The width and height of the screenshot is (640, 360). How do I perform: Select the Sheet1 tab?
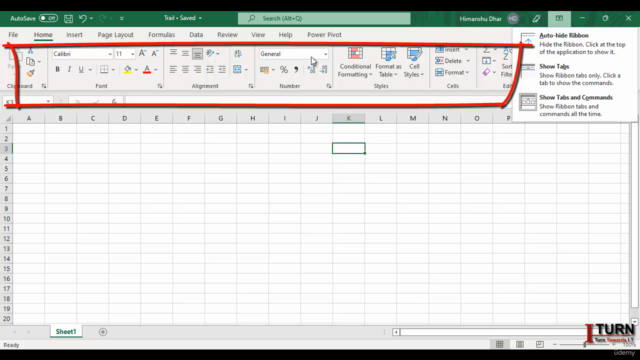[x=66, y=331]
